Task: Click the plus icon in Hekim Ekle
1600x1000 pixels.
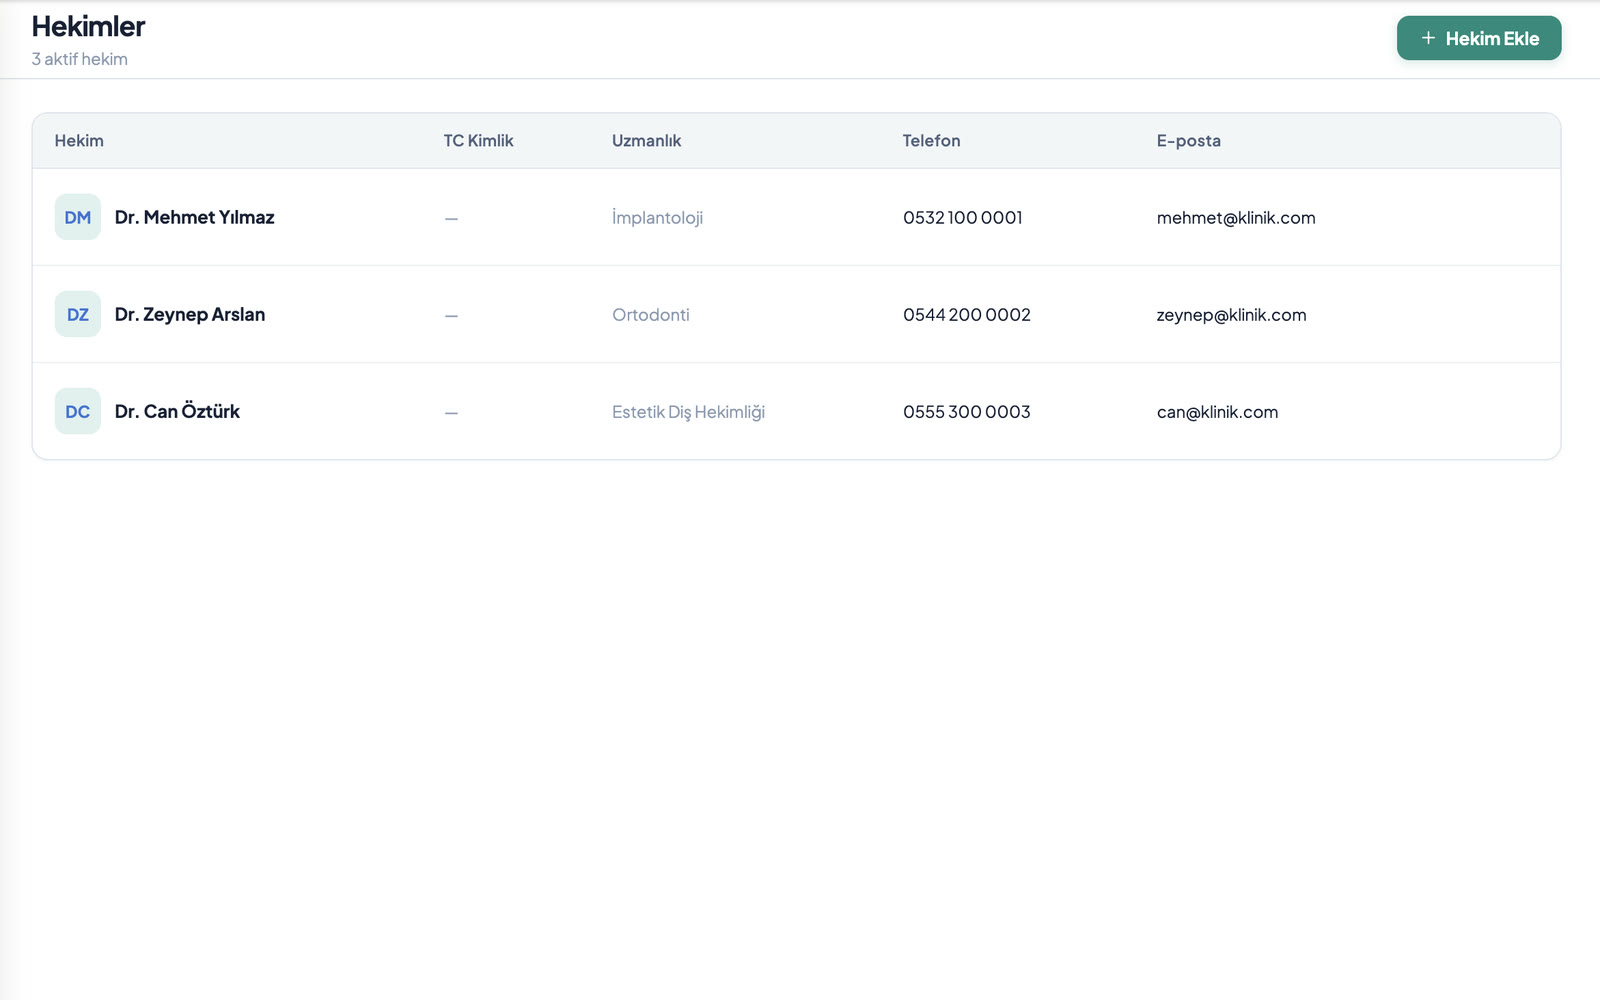Action: [x=1428, y=38]
